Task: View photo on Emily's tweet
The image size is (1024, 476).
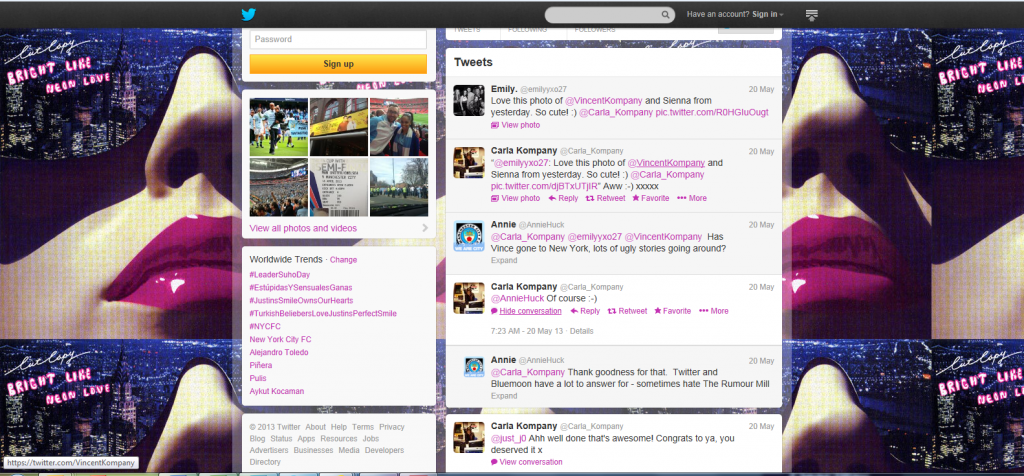Action: tap(515, 125)
